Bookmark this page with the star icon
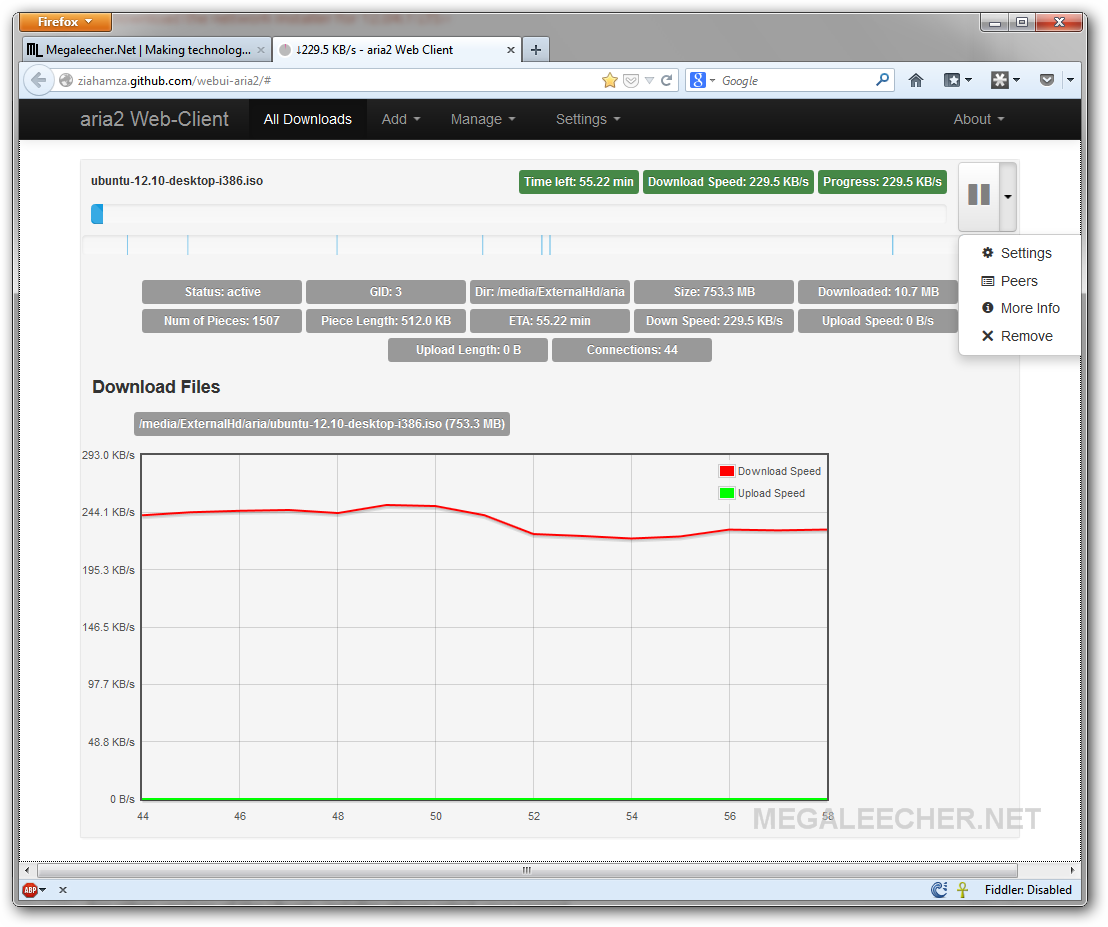Screen dimensions: 1108x927 click(x=610, y=81)
